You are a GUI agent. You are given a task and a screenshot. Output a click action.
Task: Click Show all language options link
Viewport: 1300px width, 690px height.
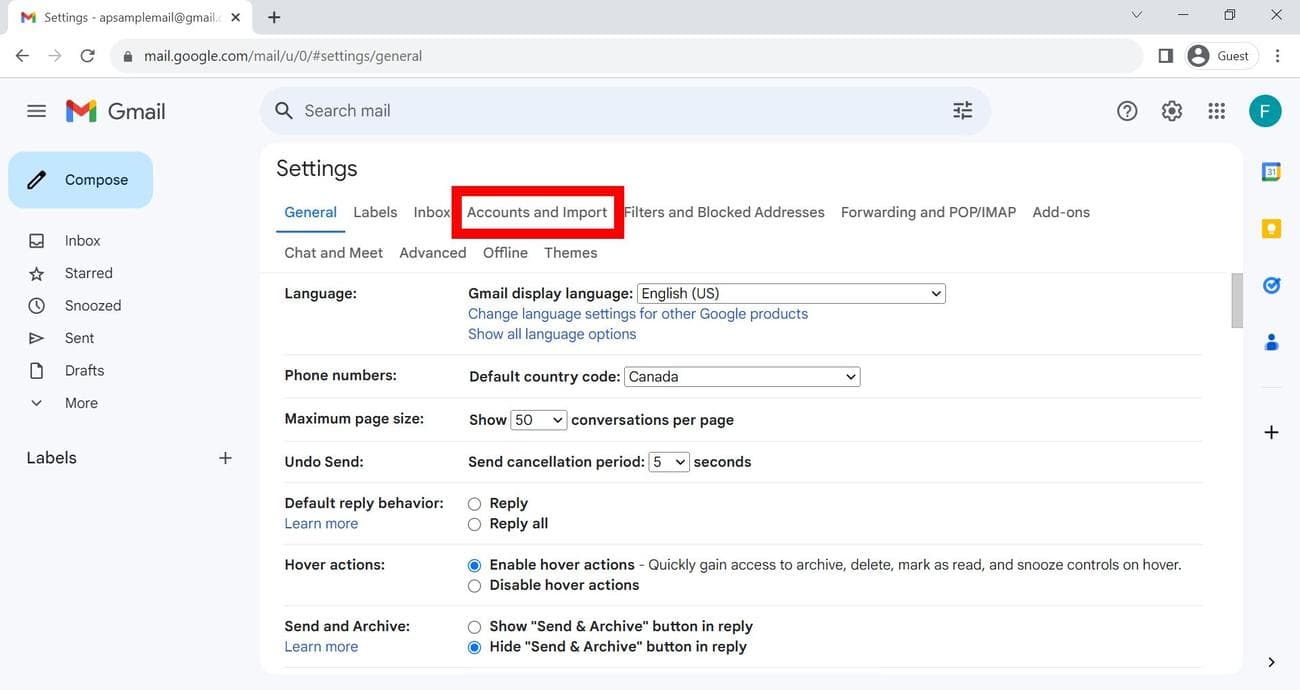coord(552,334)
